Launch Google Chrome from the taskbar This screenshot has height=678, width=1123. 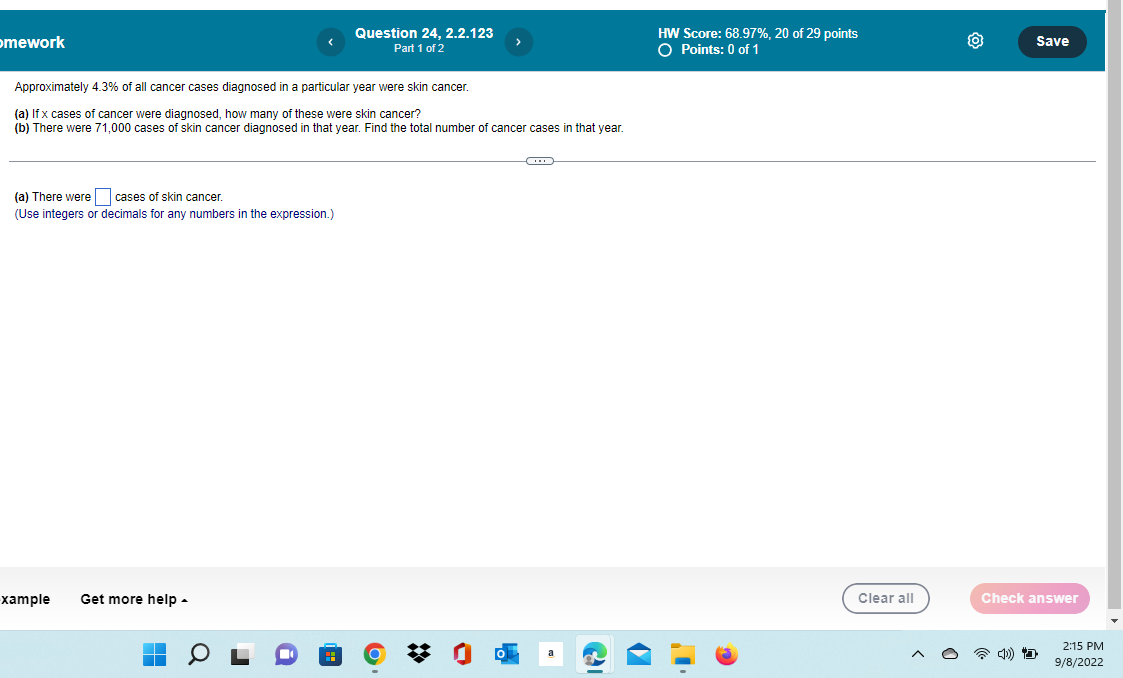(x=374, y=654)
